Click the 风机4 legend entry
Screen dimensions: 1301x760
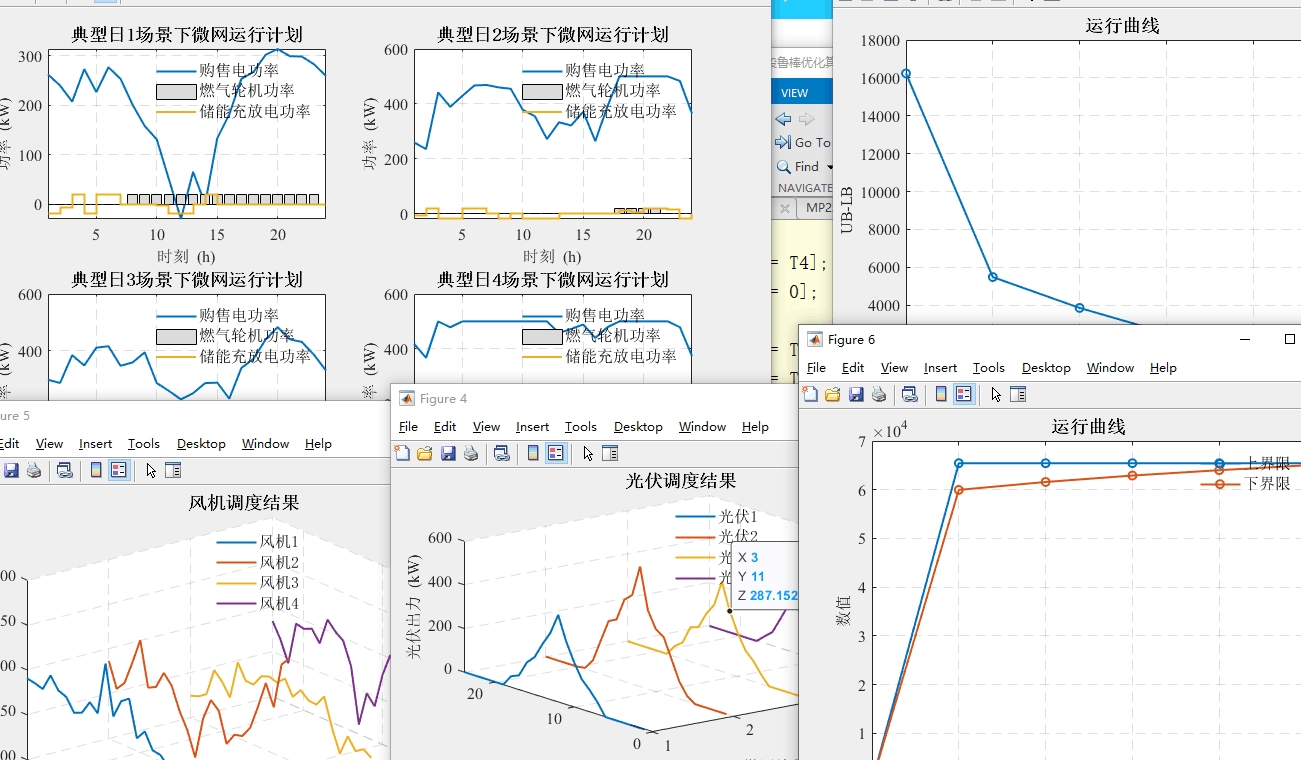click(258, 603)
